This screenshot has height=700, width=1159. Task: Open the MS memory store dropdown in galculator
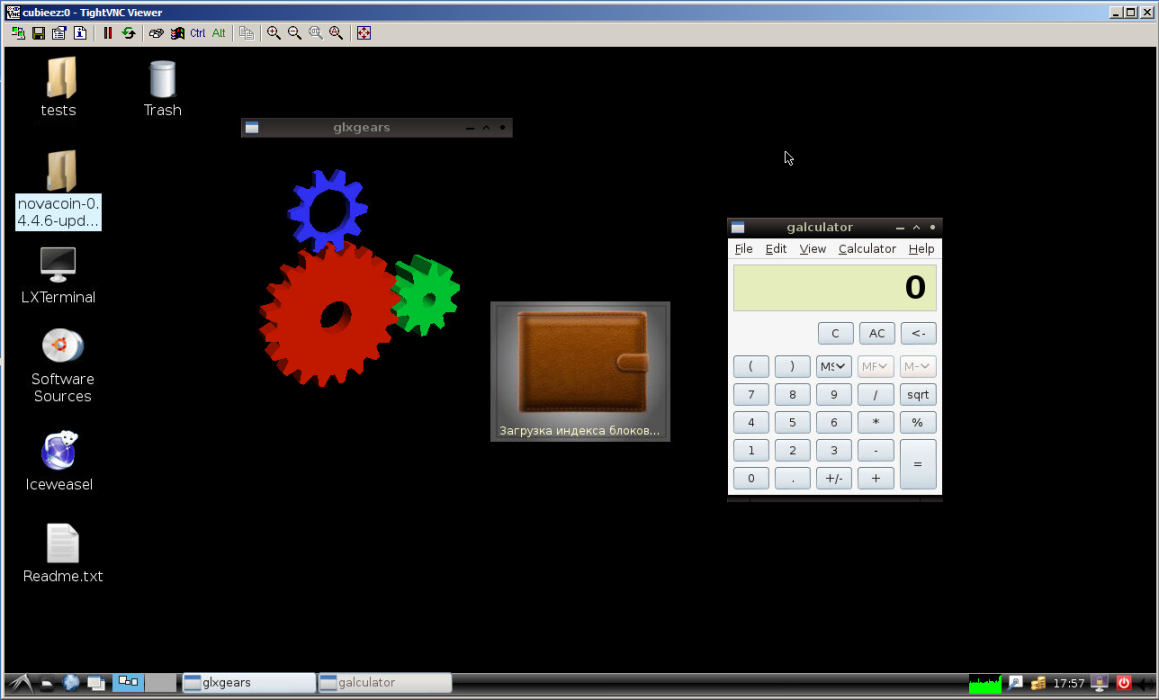pos(833,366)
